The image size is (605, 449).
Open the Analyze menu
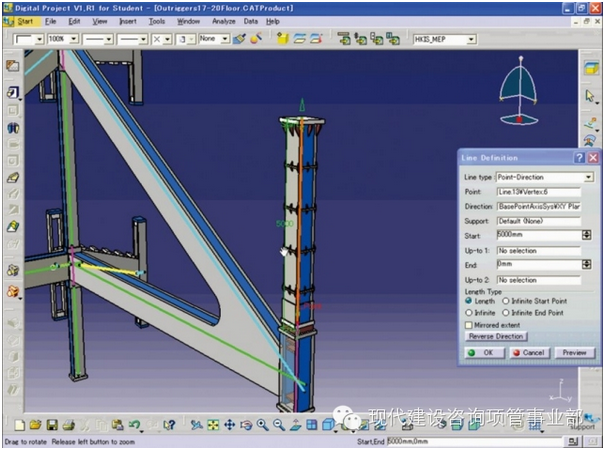(223, 20)
